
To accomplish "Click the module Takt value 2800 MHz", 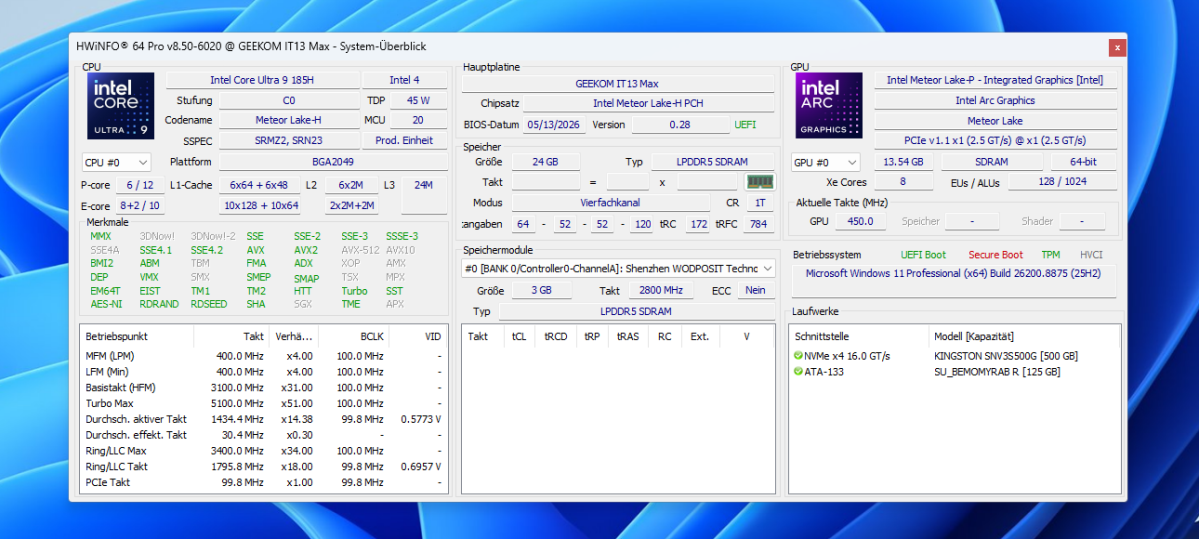I will (661, 291).
